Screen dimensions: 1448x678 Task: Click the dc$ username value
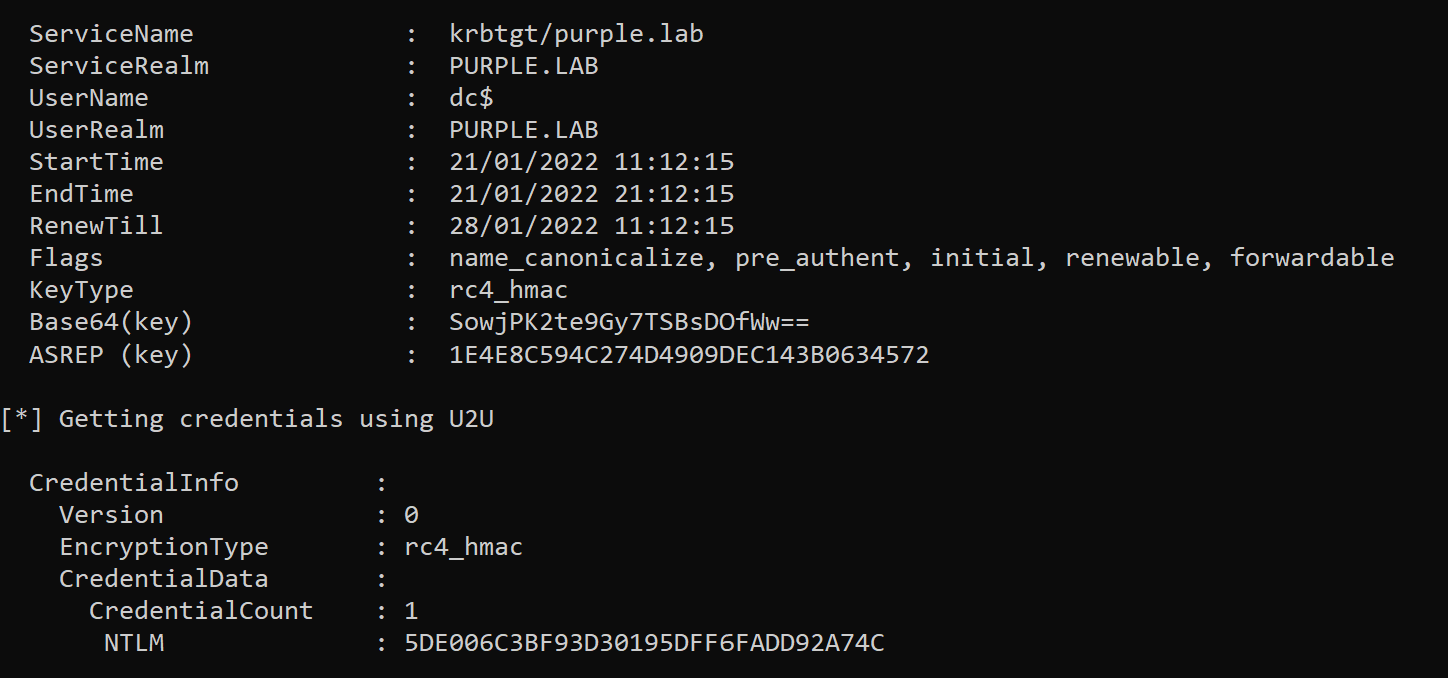click(472, 98)
